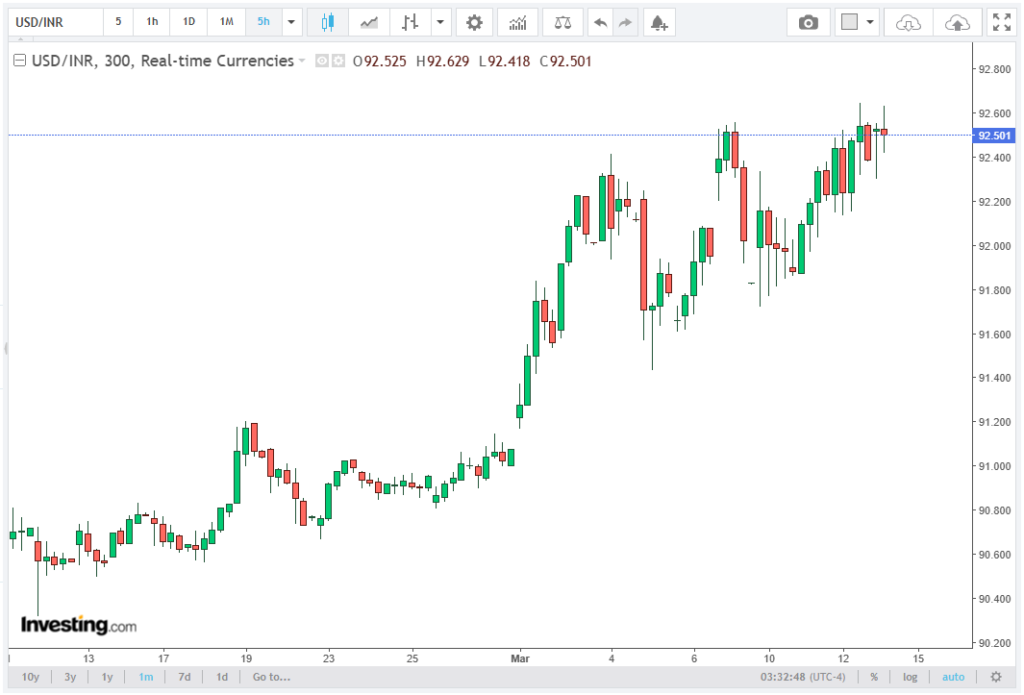Screen dimensions: 1024x695
Task: Load chart layout from cloud
Action: click(907, 22)
